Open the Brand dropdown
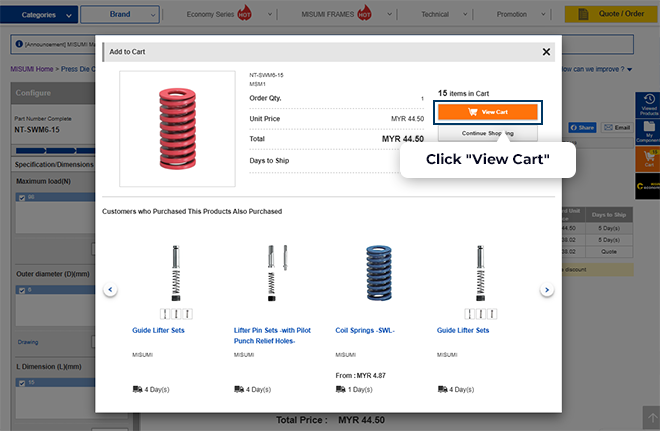This screenshot has width=660, height=431. 120,14
